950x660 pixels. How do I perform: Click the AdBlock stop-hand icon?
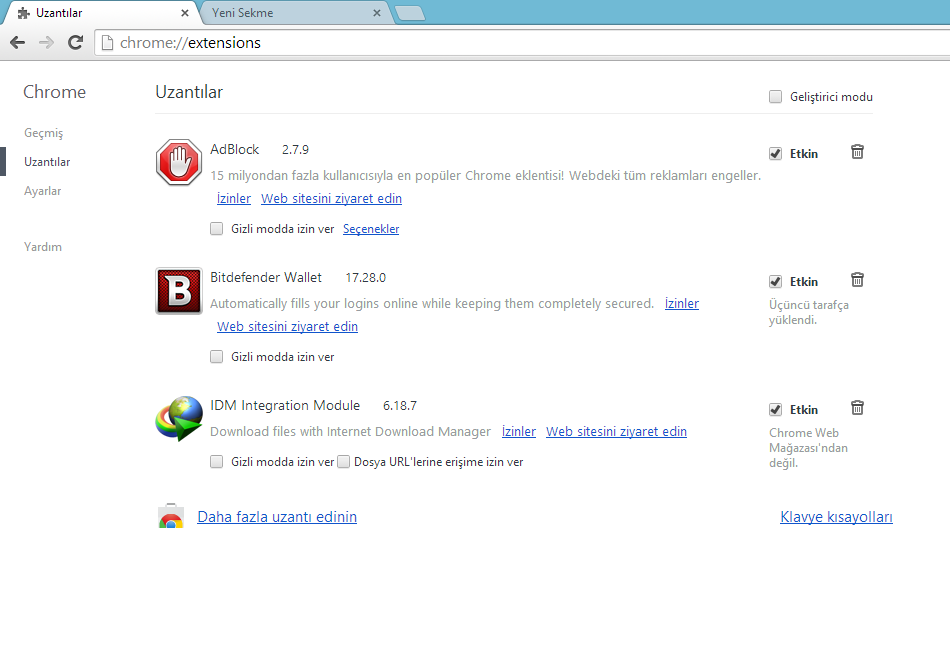pyautogui.click(x=179, y=162)
